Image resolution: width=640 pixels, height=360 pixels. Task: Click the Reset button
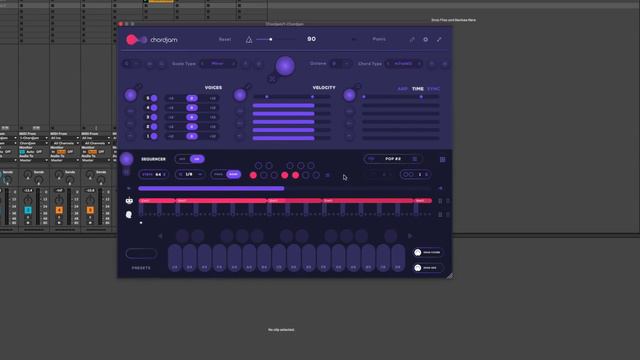(x=225, y=40)
